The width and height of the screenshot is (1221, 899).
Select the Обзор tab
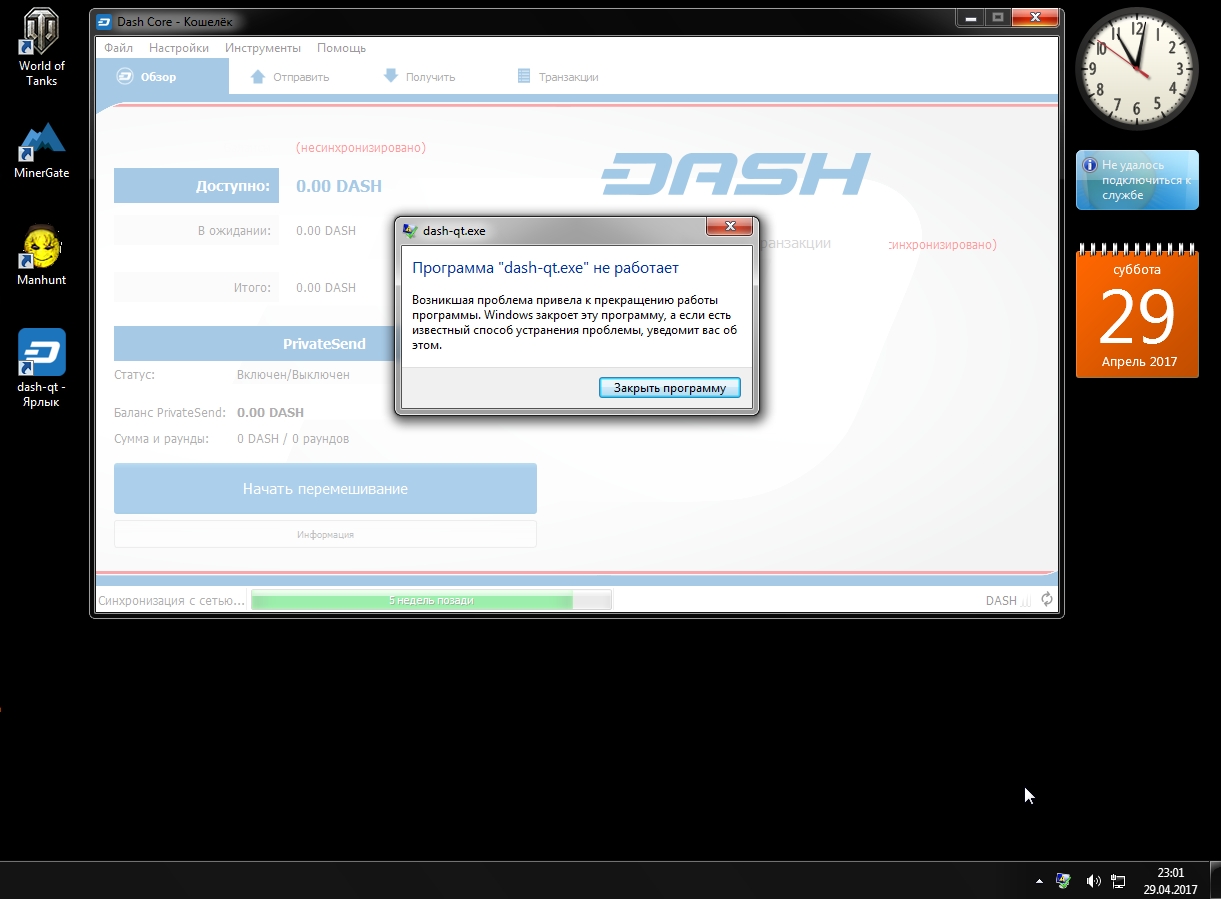click(x=163, y=76)
